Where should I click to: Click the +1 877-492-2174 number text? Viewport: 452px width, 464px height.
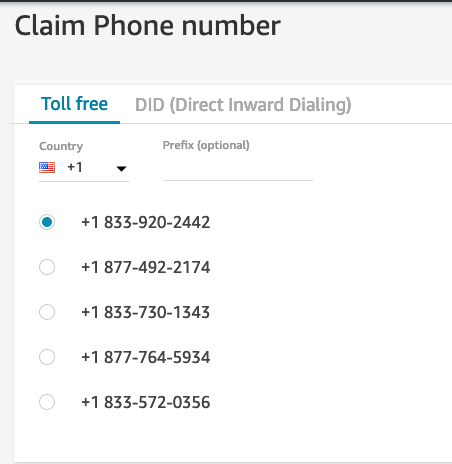[x=146, y=267]
